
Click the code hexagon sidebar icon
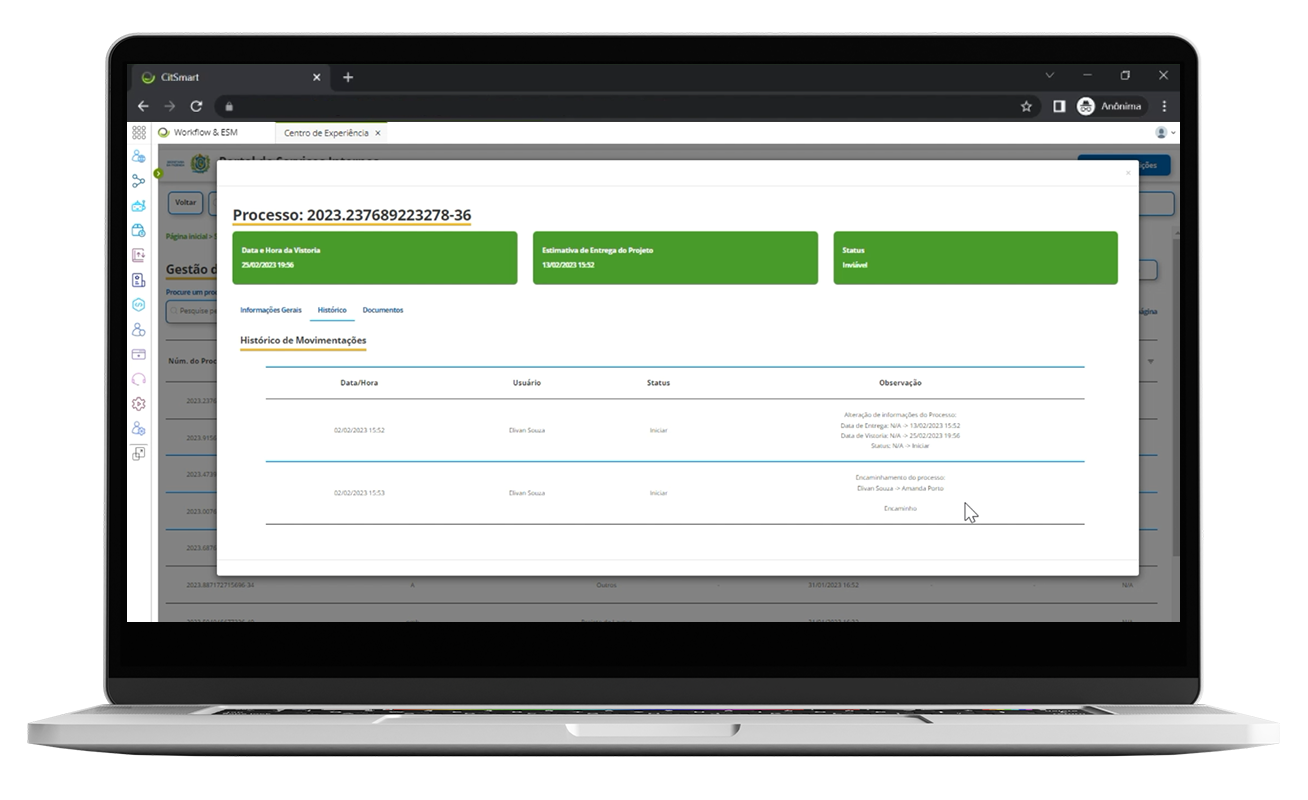coord(139,305)
